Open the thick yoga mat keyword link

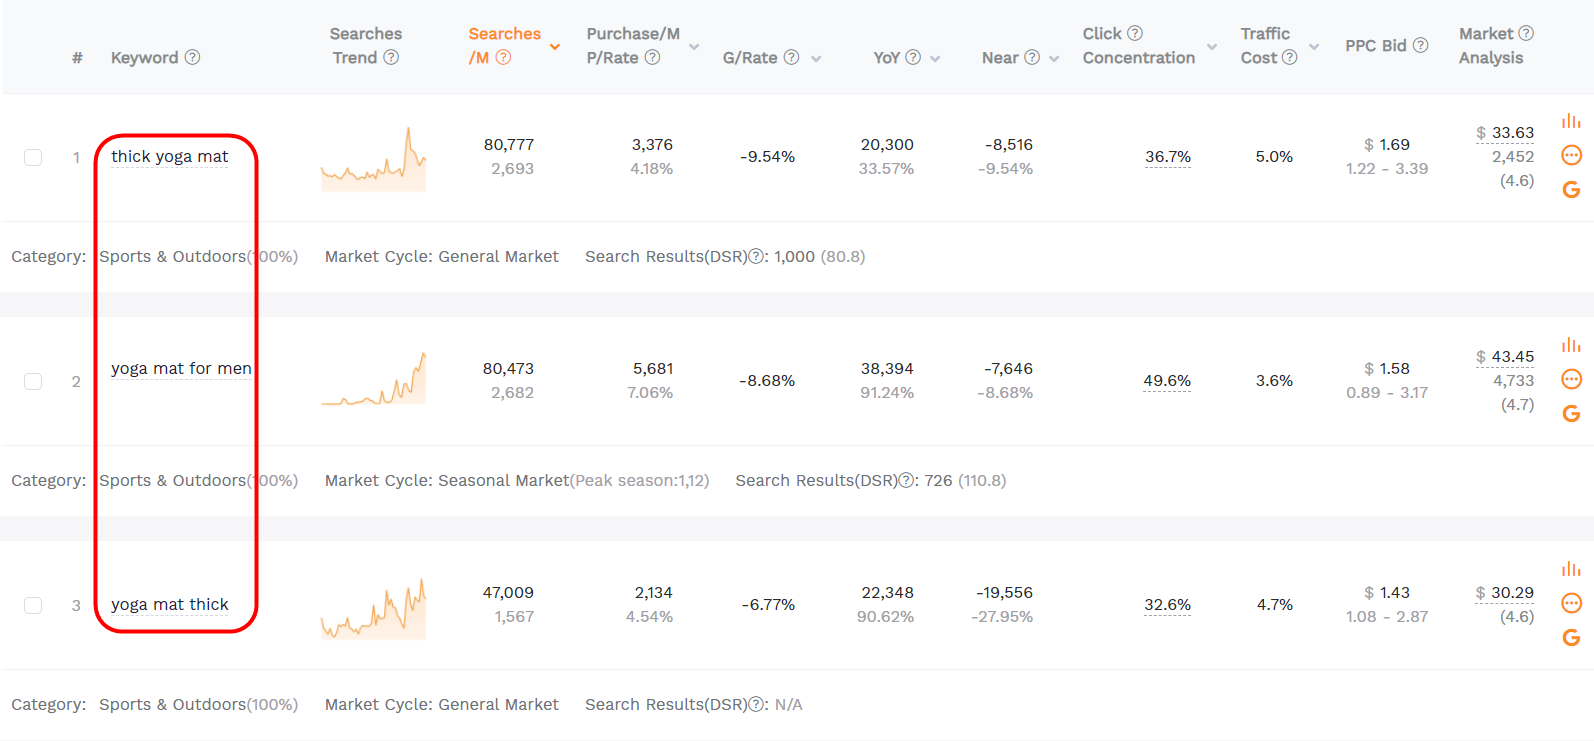(x=169, y=156)
